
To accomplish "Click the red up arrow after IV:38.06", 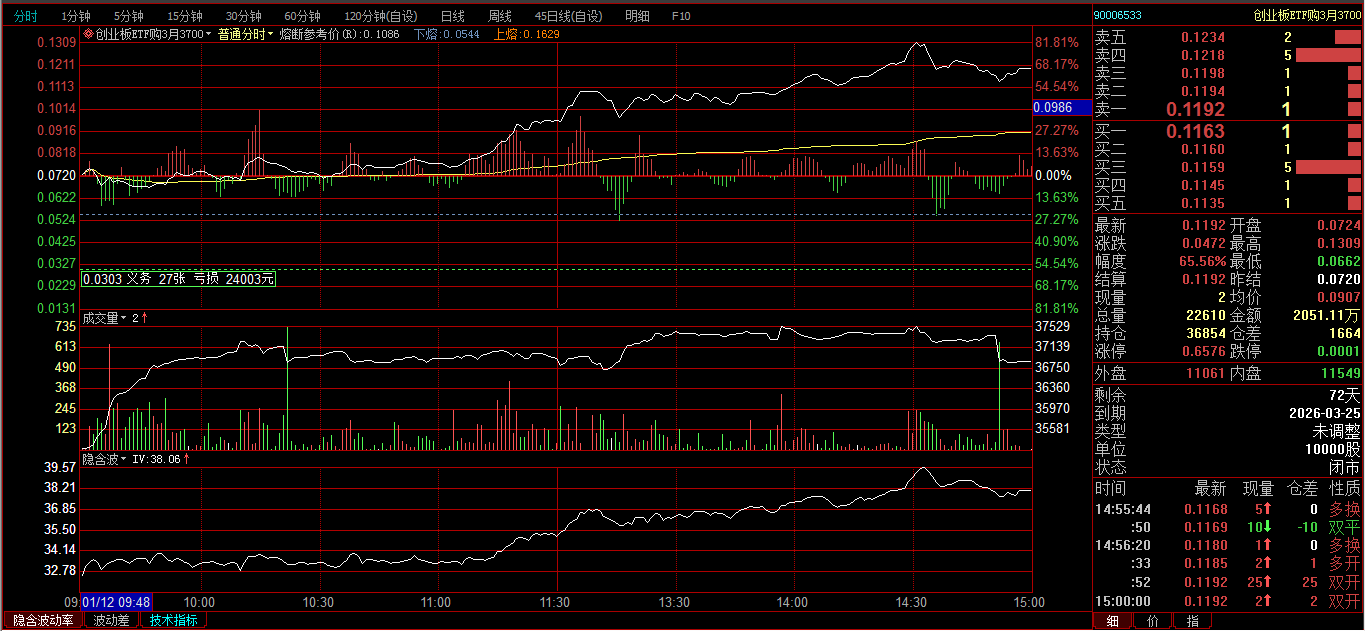I will [187, 459].
